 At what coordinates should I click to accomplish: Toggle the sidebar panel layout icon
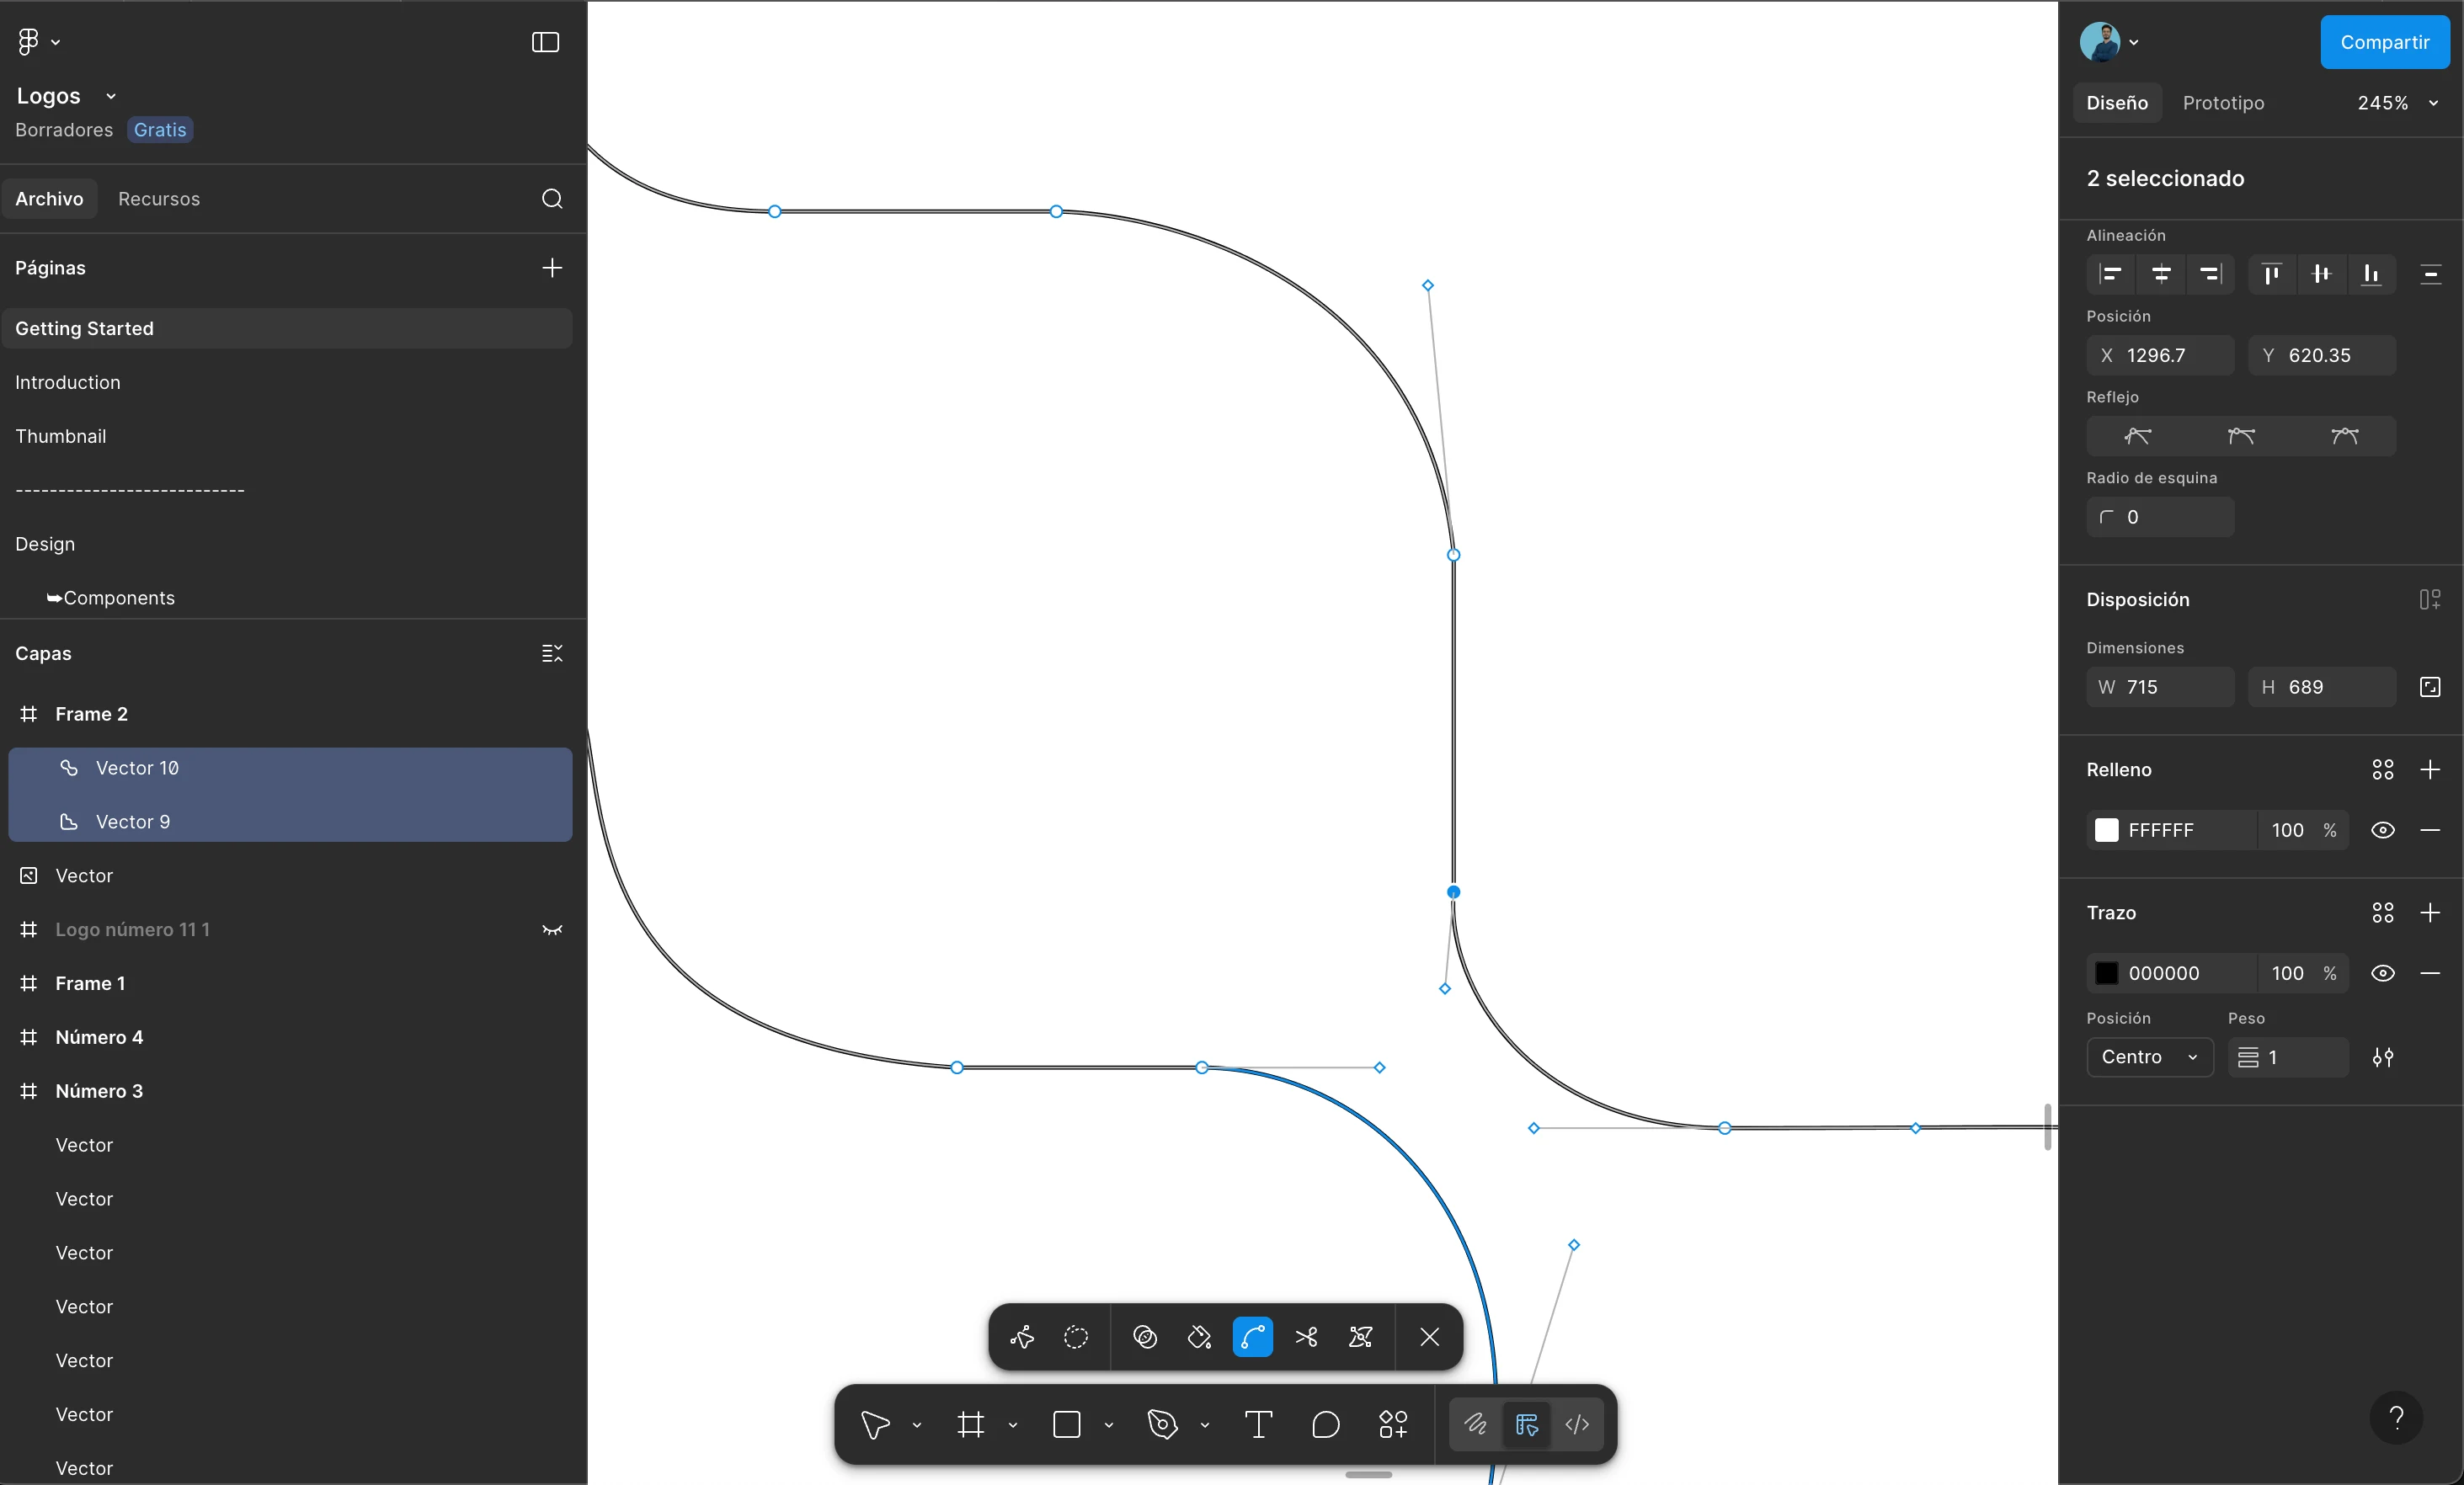click(545, 42)
